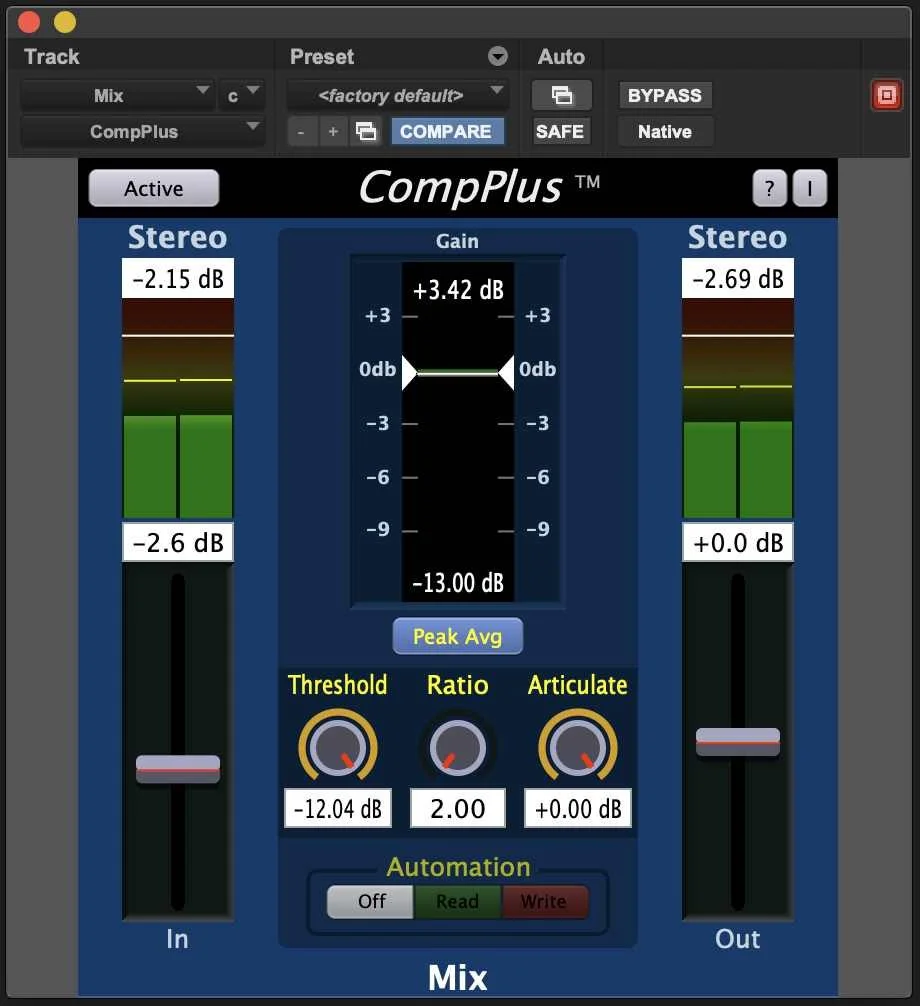The width and height of the screenshot is (920, 1006).
Task: Open the CompPlus insert selector
Action: tap(142, 131)
